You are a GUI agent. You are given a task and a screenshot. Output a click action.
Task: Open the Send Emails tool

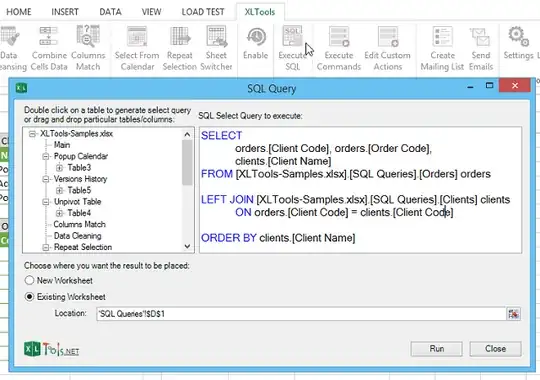coord(481,48)
